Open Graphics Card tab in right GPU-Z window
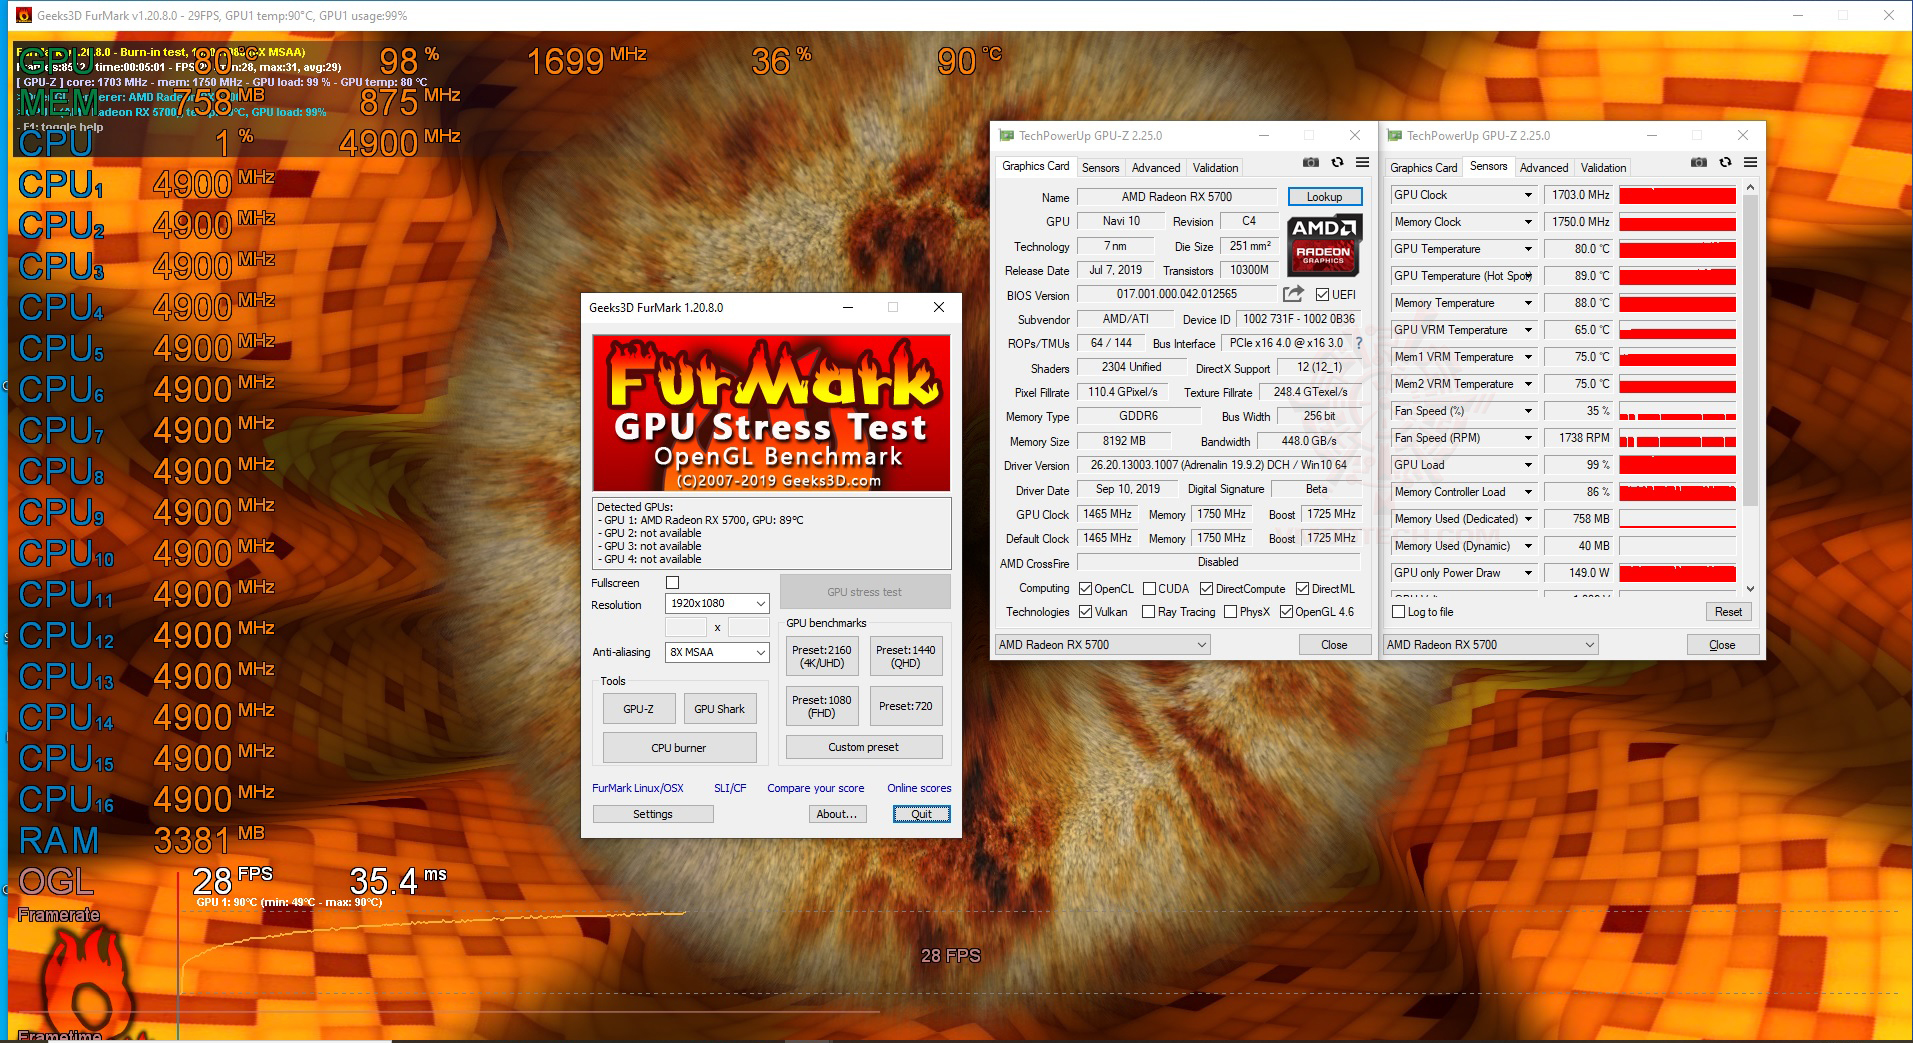The width and height of the screenshot is (1913, 1043). click(x=1423, y=168)
